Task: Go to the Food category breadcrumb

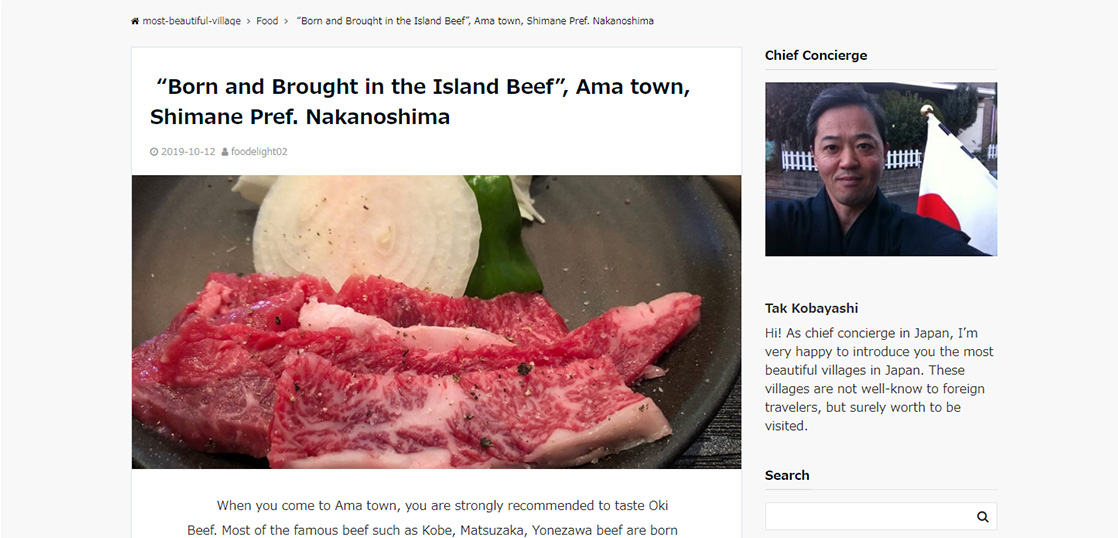Action: (x=267, y=21)
